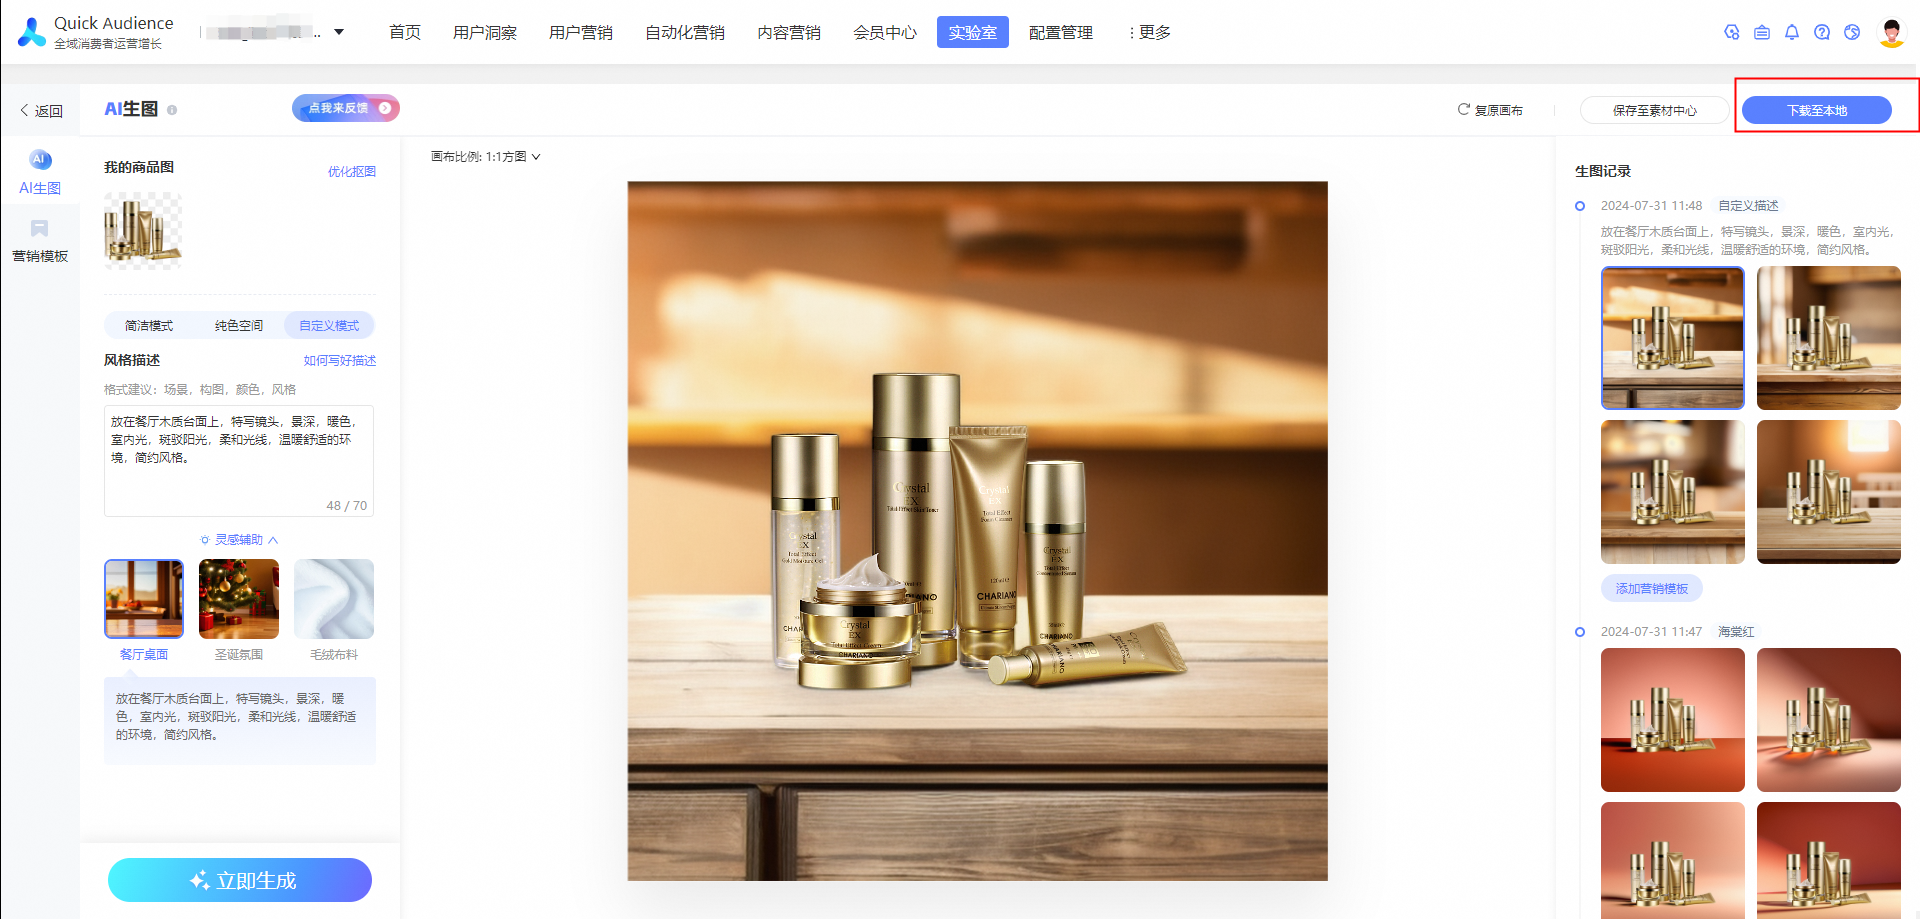Click the Quick Audience logo
Screen dimensions: 1920x919
pyautogui.click(x=95, y=32)
